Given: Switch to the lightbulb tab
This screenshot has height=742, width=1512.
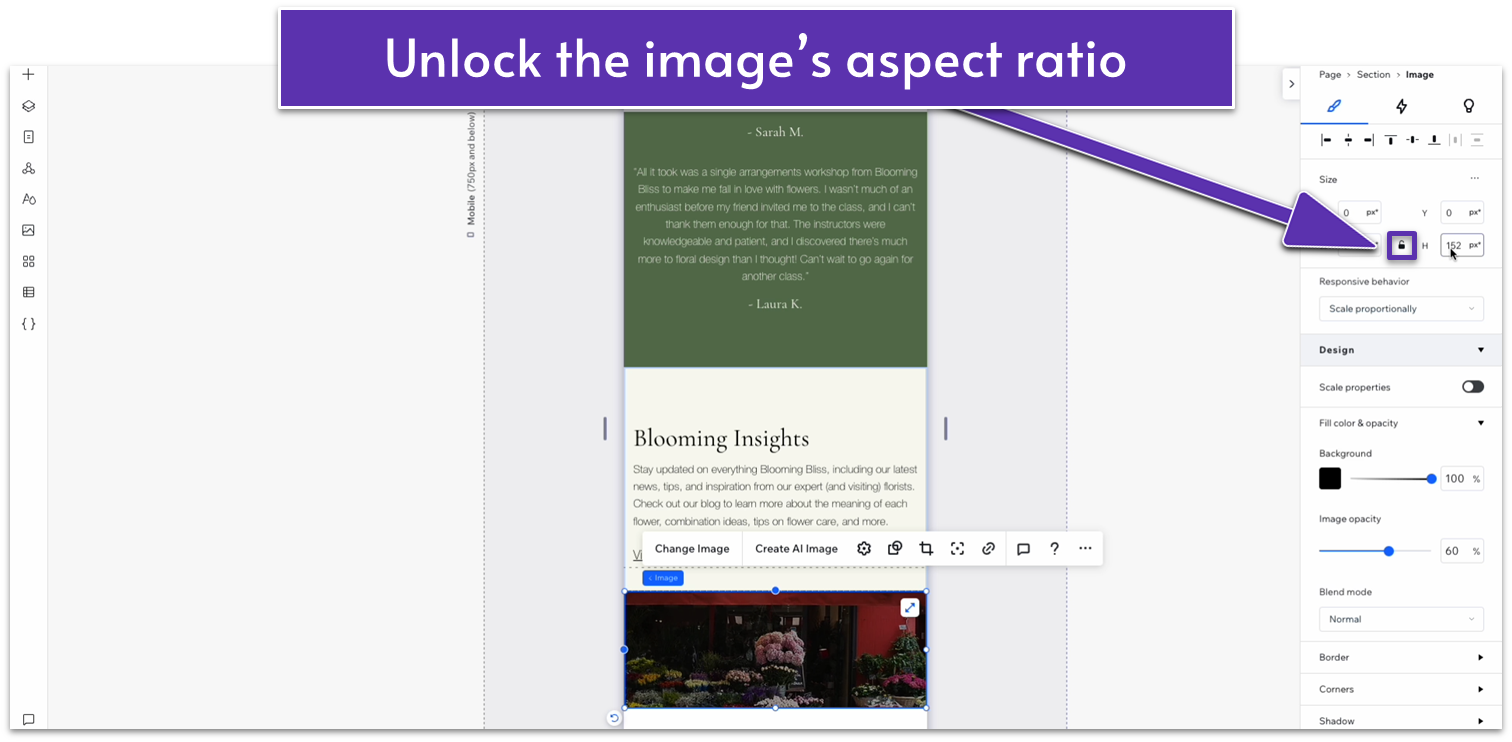Looking at the screenshot, I should 1469,106.
